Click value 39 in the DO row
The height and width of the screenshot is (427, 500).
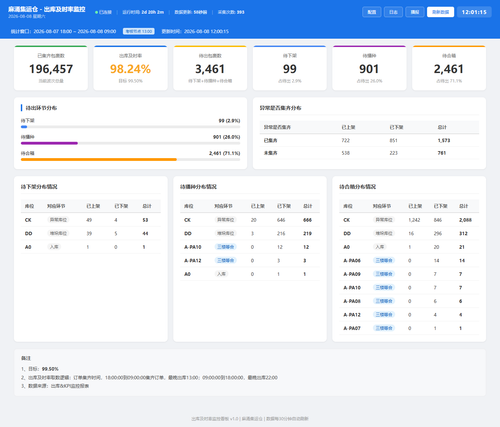(89, 233)
